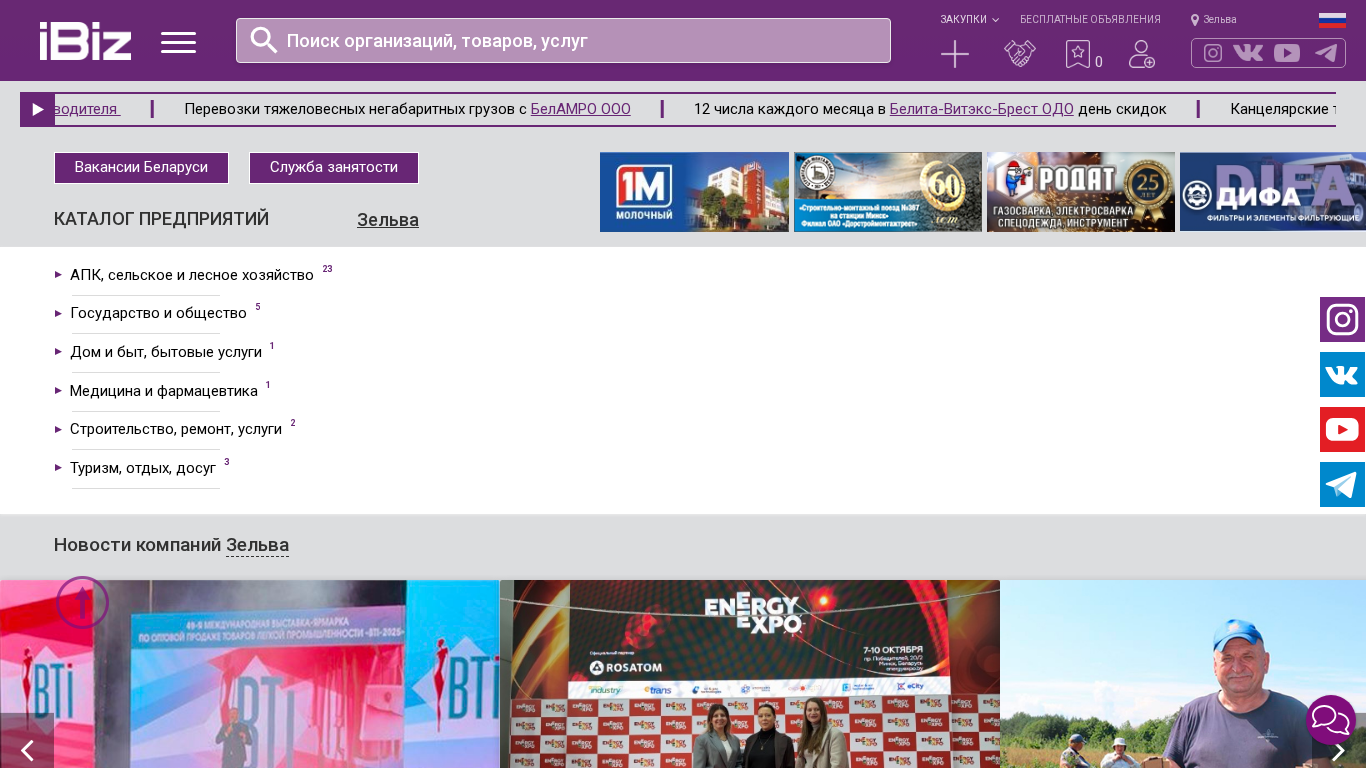The height and width of the screenshot is (768, 1366).
Task: Open the 60-year строительно-монтажный поезд banner
Action: tap(888, 192)
